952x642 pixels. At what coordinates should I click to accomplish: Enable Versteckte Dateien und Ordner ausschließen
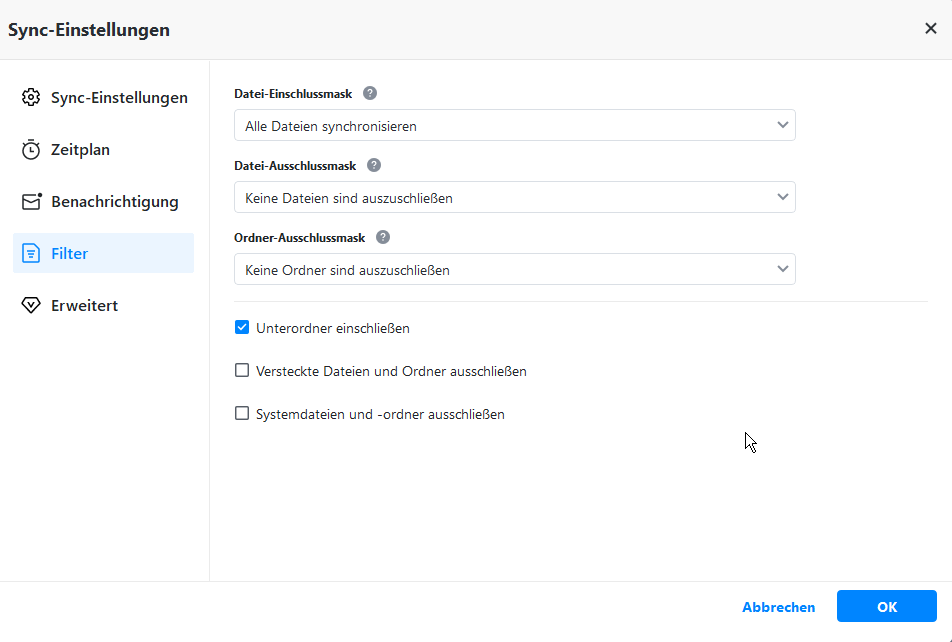[x=242, y=371]
